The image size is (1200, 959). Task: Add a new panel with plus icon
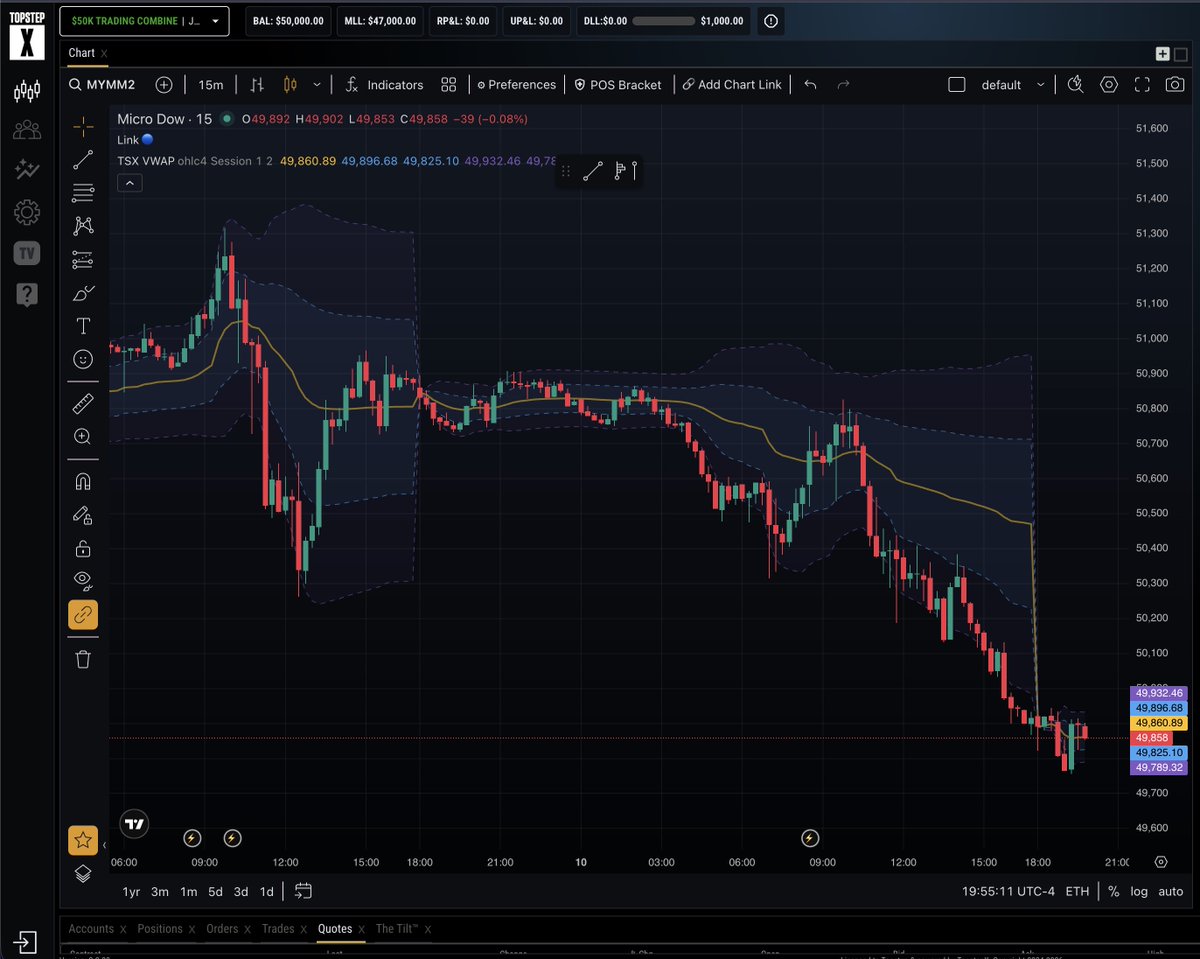click(x=1162, y=54)
